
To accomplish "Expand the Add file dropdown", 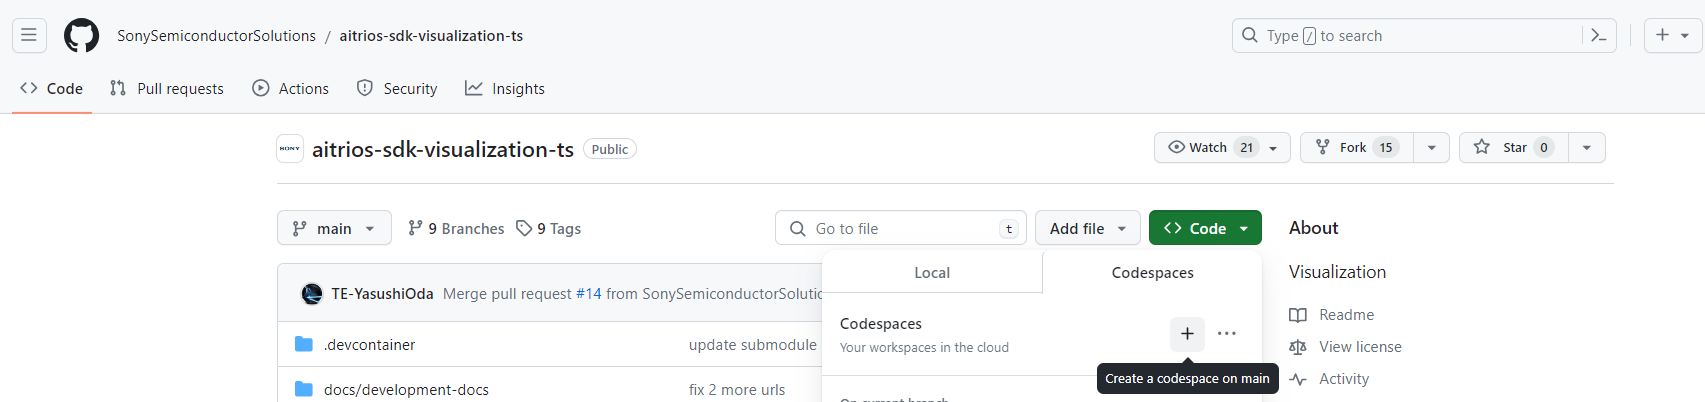I will point(1087,229).
